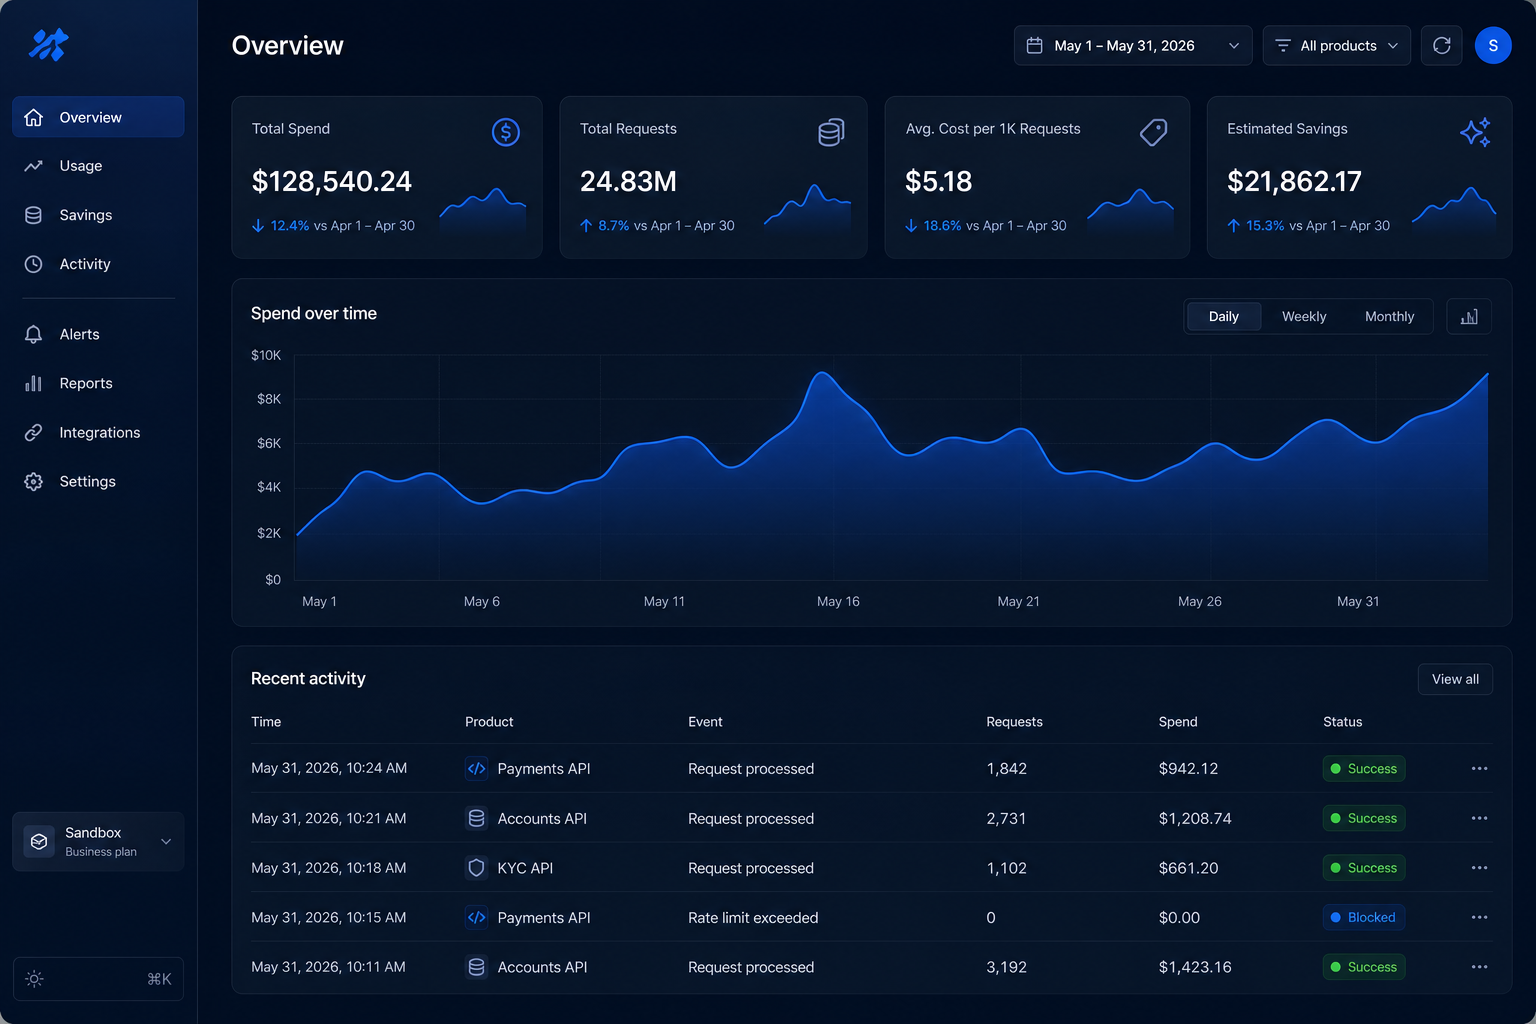This screenshot has width=1536, height=1024.
Task: Open more options for the 10:24 AM row
Action: [x=1480, y=769]
